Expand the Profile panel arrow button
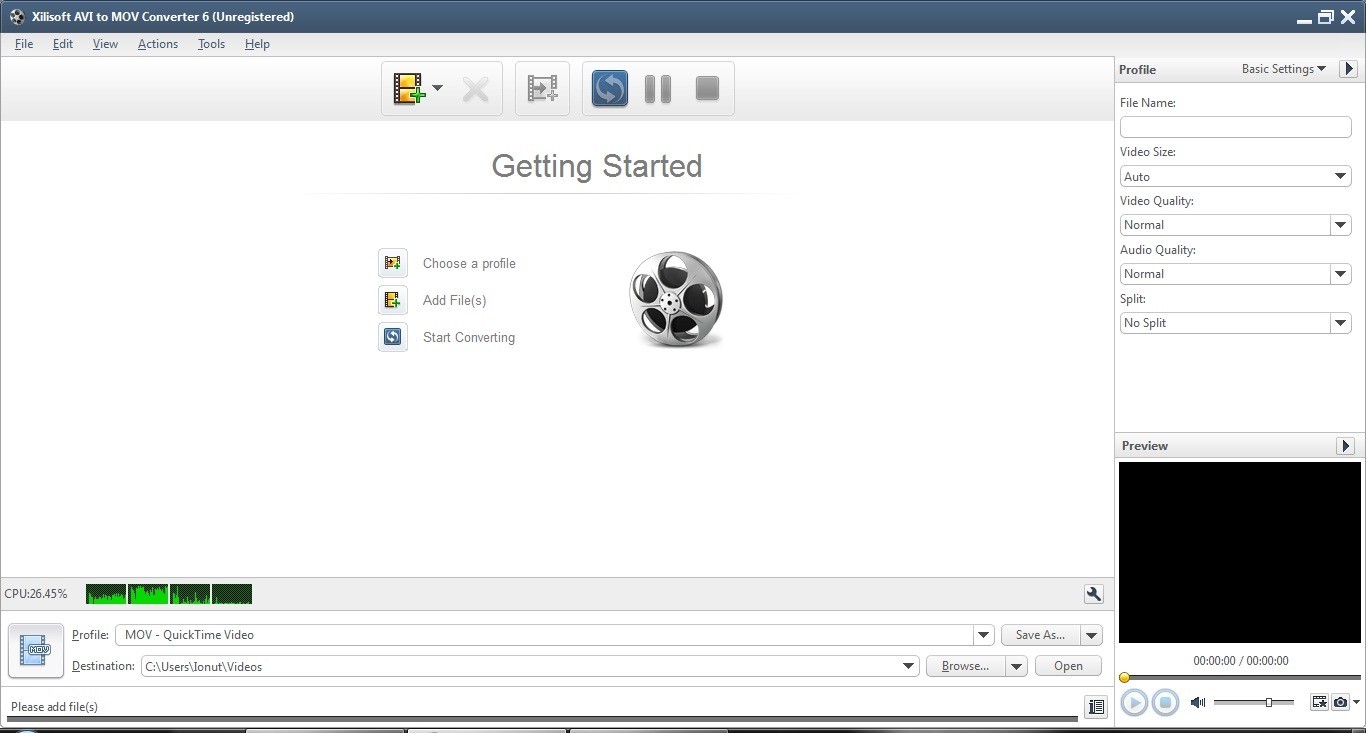The width and height of the screenshot is (1366, 733). (x=1348, y=69)
